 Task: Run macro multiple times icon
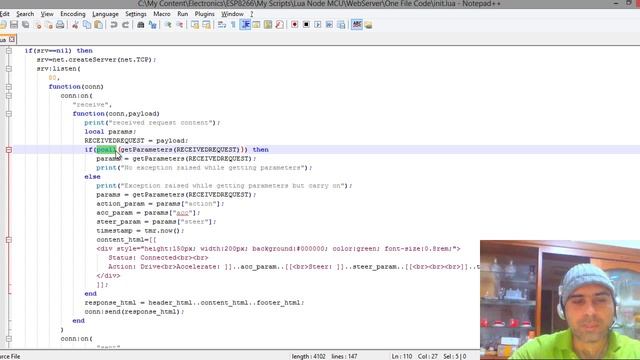(329, 25)
